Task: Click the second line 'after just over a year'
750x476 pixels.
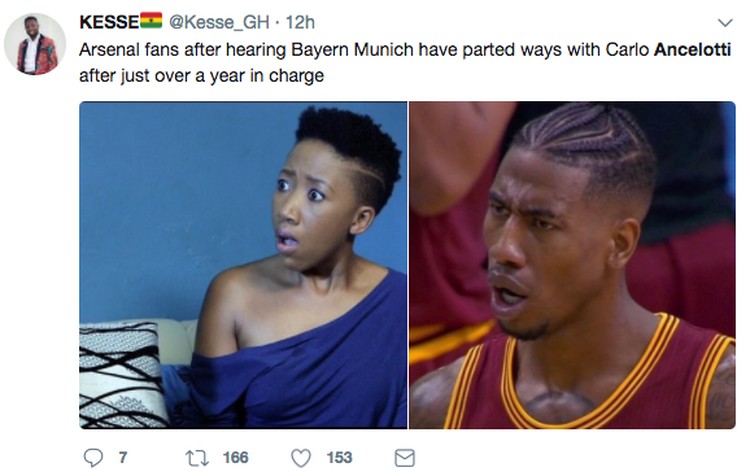Action: pos(201,76)
